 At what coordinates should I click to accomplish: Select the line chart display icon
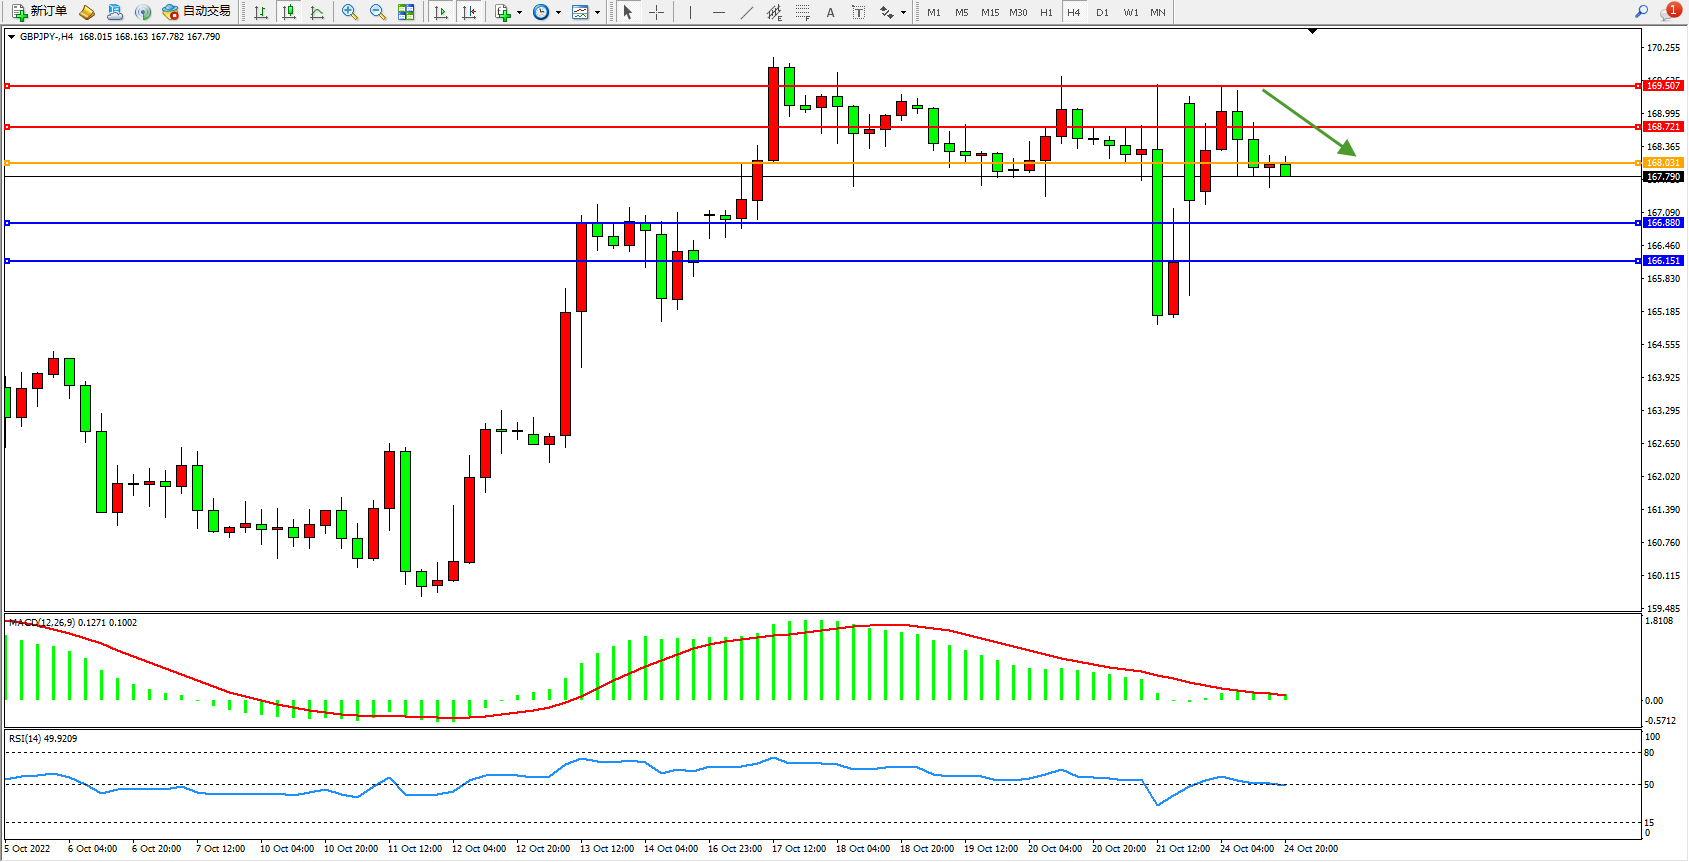point(317,12)
